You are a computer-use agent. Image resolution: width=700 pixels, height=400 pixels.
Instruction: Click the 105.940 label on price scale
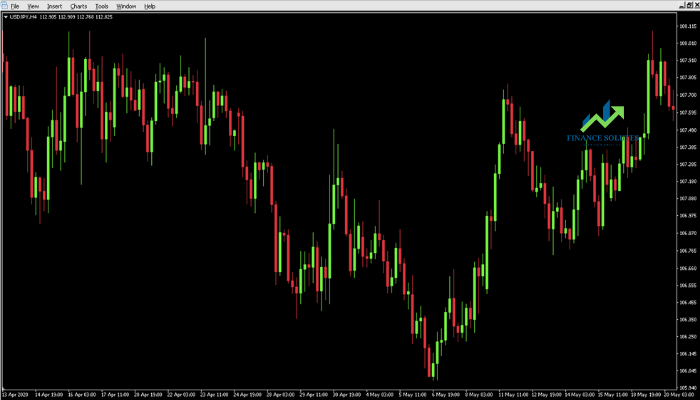point(688,388)
